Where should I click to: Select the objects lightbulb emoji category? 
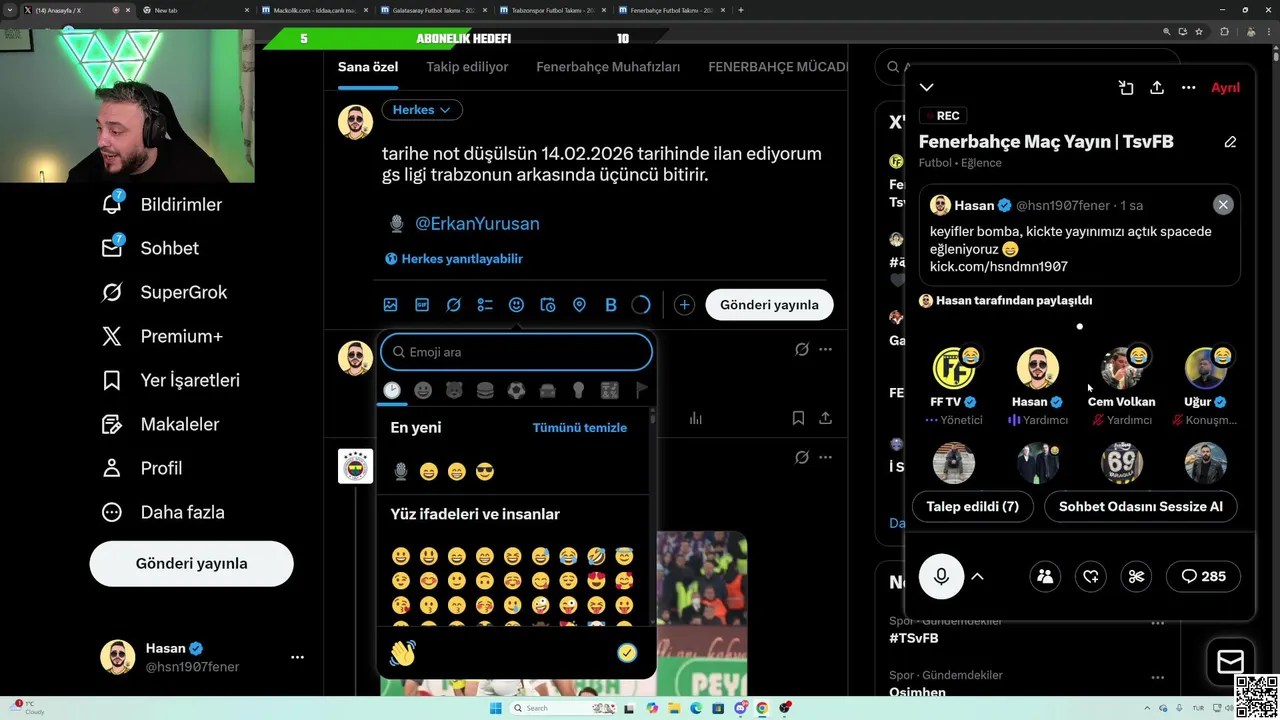click(578, 390)
